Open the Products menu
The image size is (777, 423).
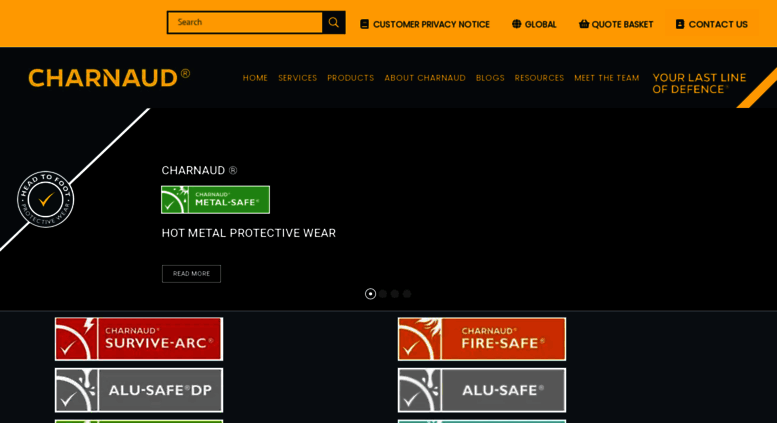tap(350, 78)
